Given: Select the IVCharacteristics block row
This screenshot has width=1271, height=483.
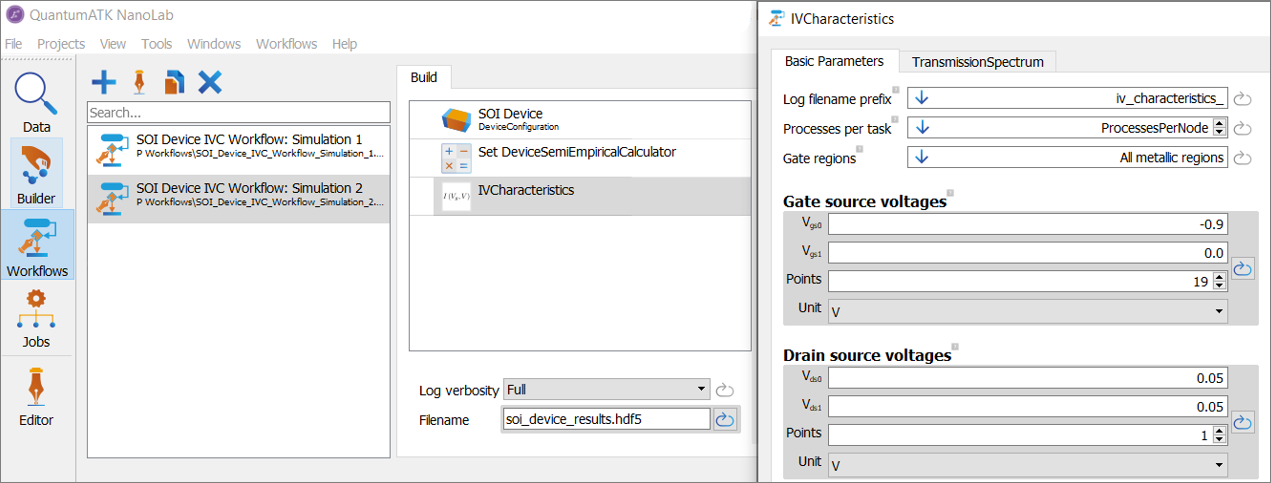Looking at the screenshot, I should click(x=580, y=196).
